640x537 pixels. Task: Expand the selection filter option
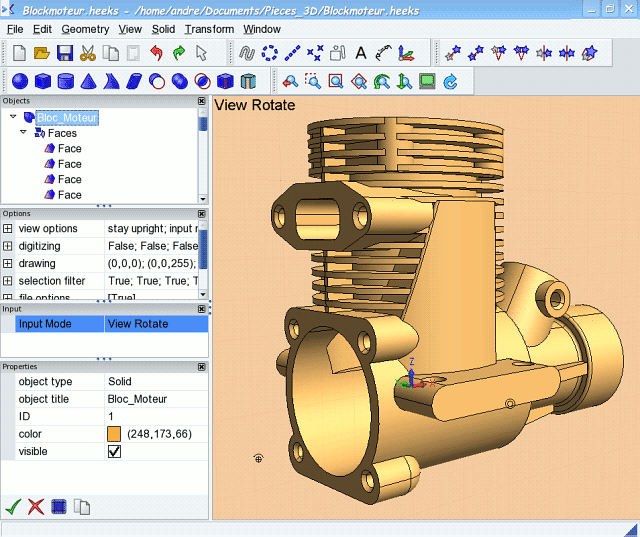pyautogui.click(x=8, y=281)
